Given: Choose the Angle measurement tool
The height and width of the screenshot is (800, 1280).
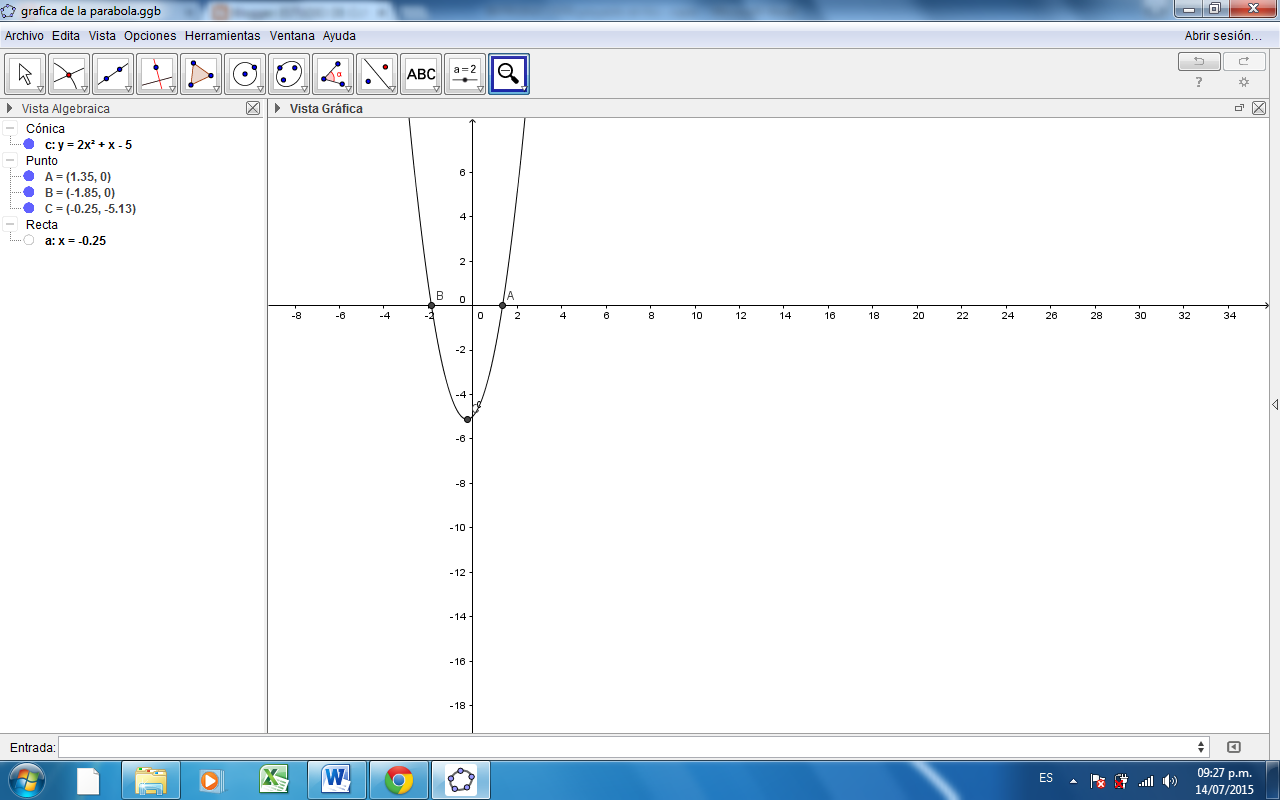Looking at the screenshot, I should (x=333, y=73).
